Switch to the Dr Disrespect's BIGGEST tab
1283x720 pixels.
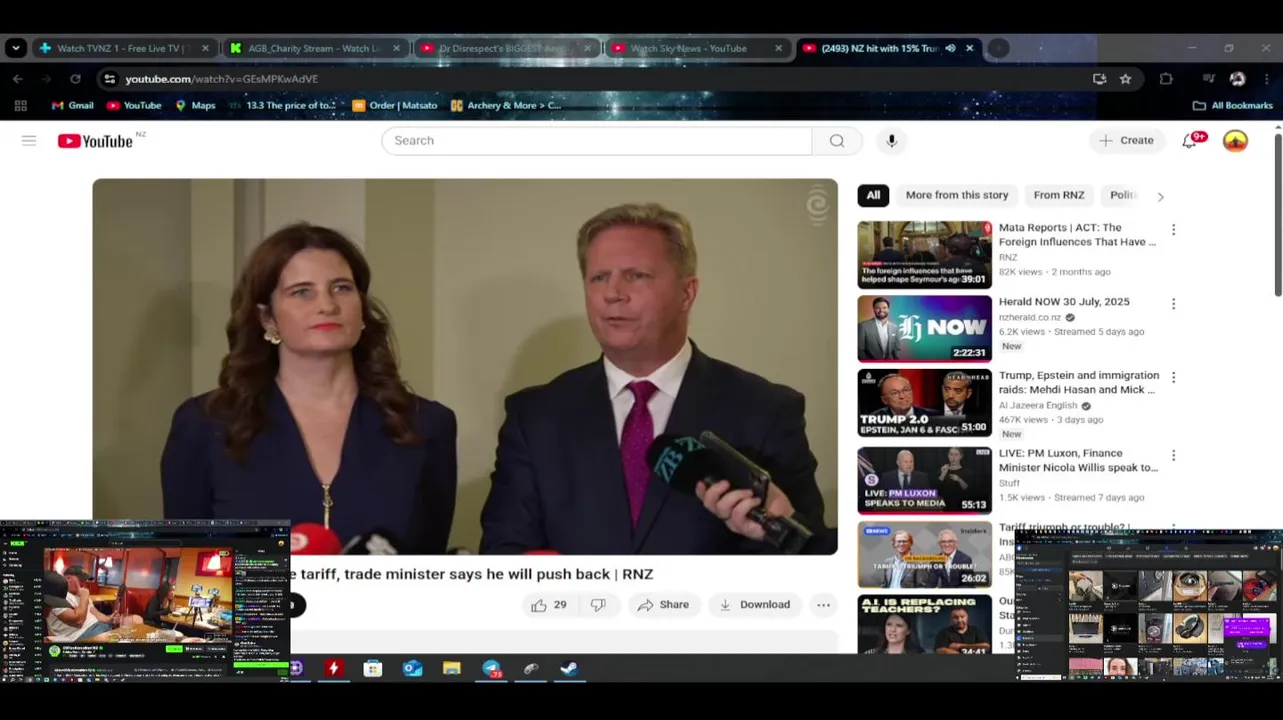coord(503,48)
